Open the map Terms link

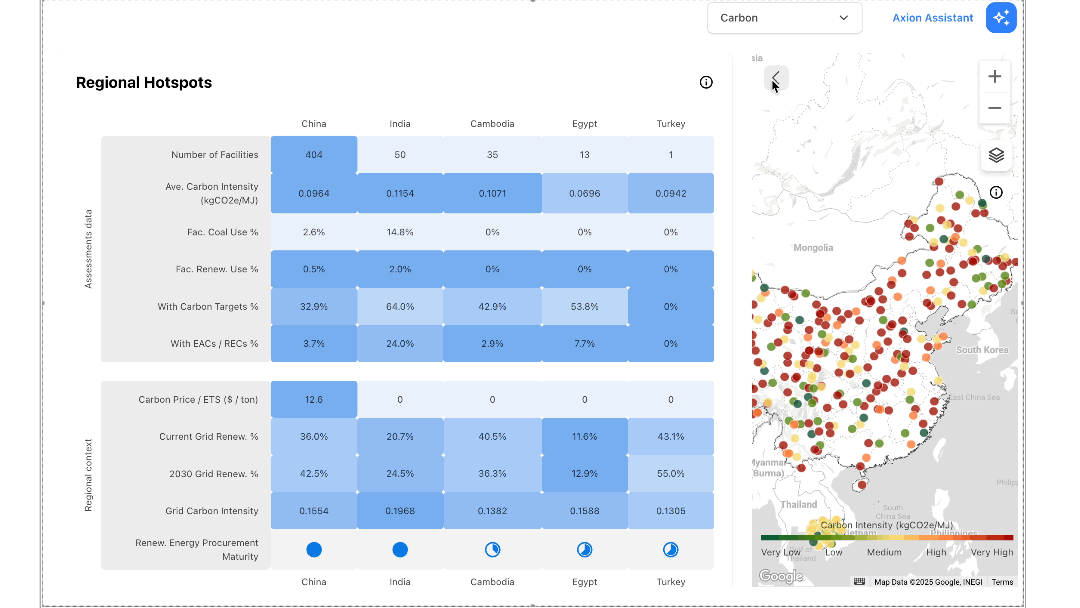(x=1002, y=582)
